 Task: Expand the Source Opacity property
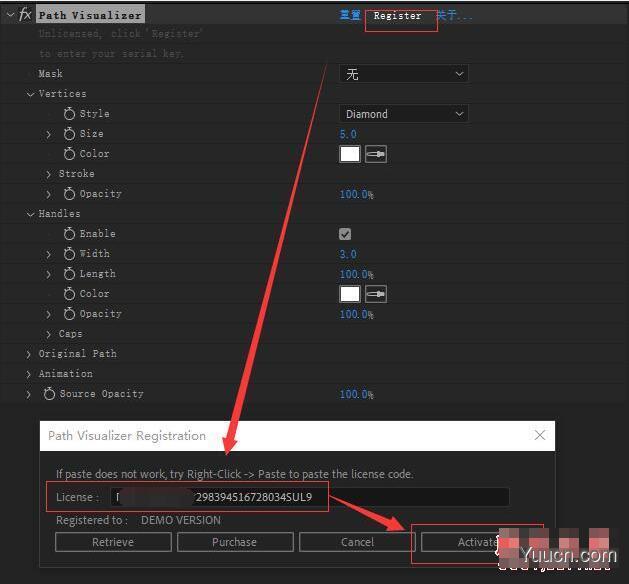tap(28, 394)
